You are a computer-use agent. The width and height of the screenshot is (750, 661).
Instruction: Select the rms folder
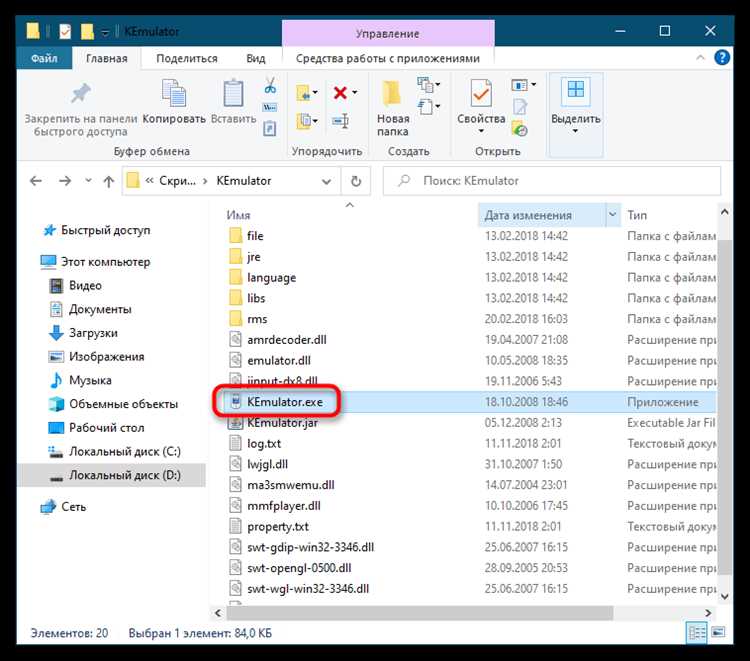tap(257, 319)
